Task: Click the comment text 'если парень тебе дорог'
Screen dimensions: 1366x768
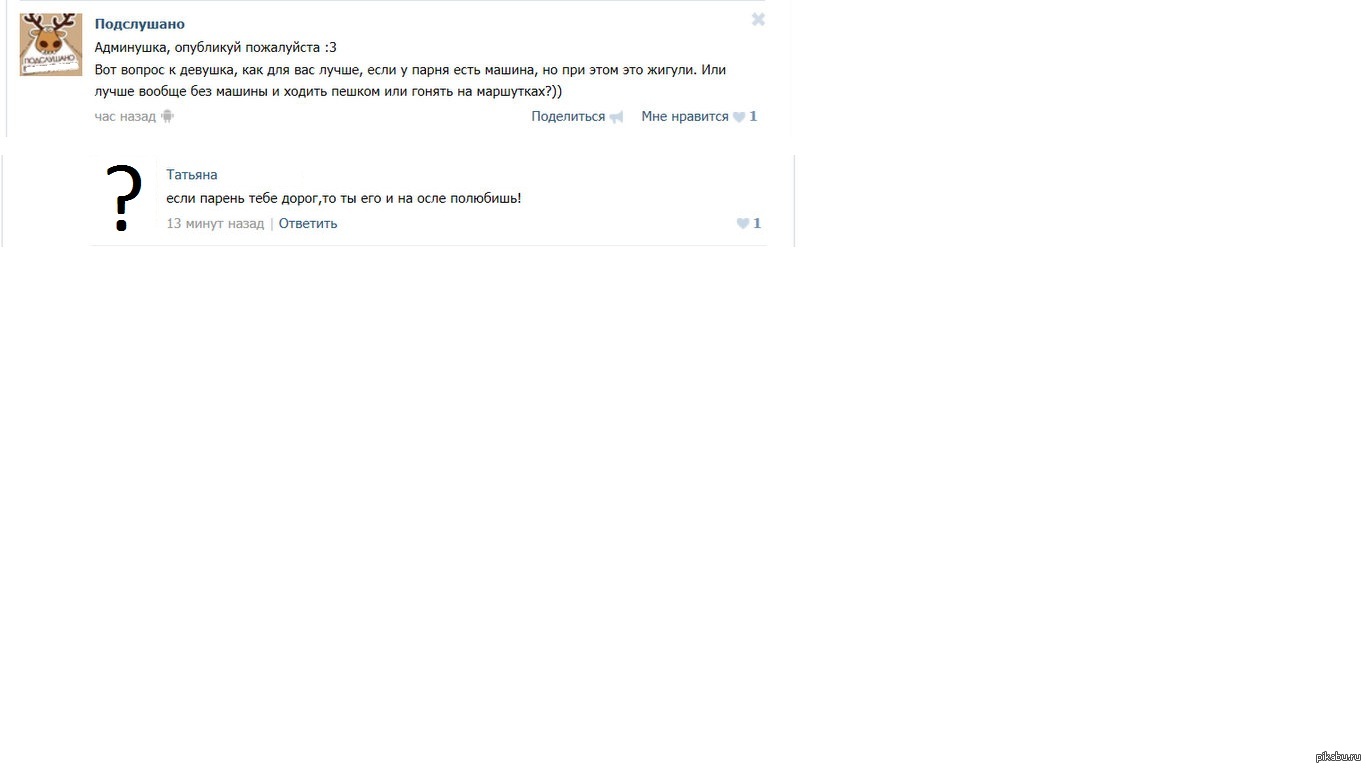Action: 243,198
